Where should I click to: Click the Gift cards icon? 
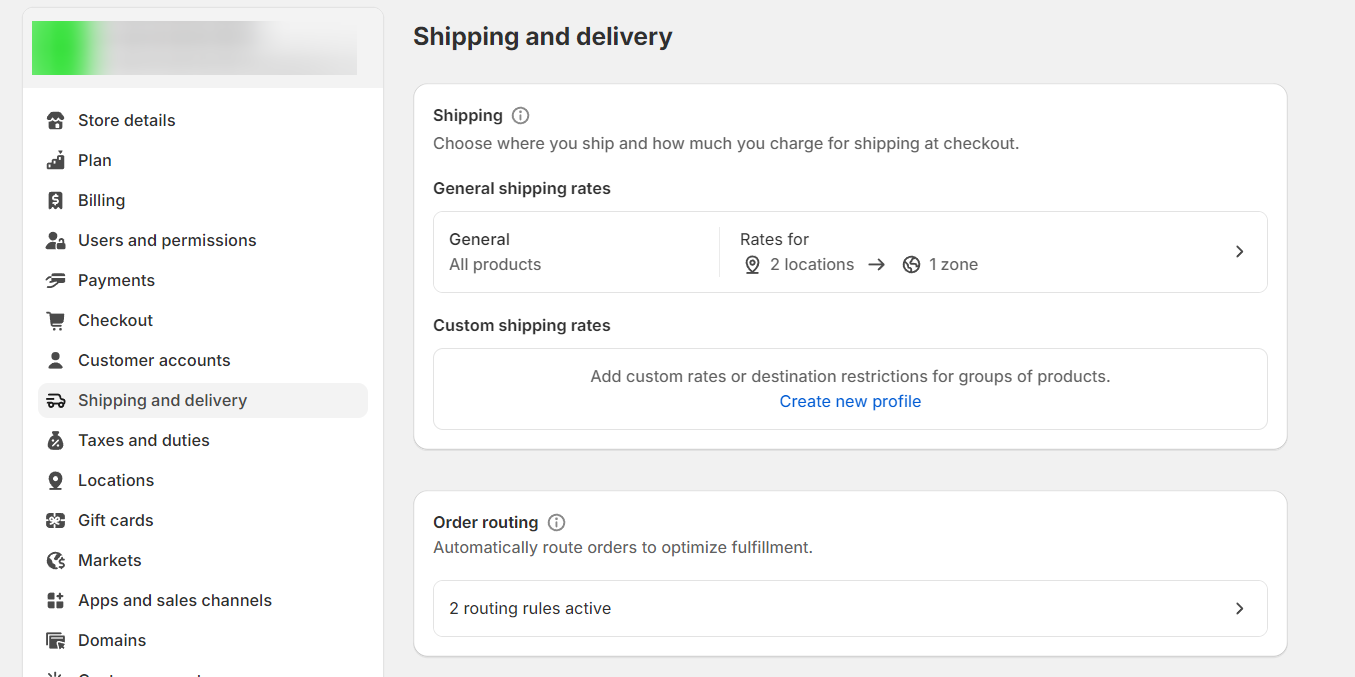click(x=56, y=521)
